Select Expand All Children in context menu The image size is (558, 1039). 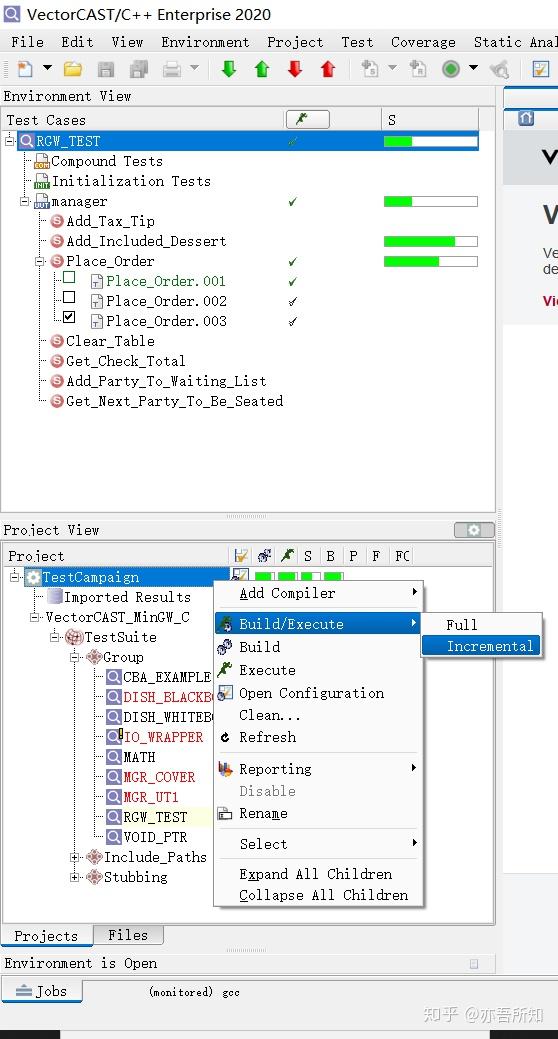coord(315,874)
